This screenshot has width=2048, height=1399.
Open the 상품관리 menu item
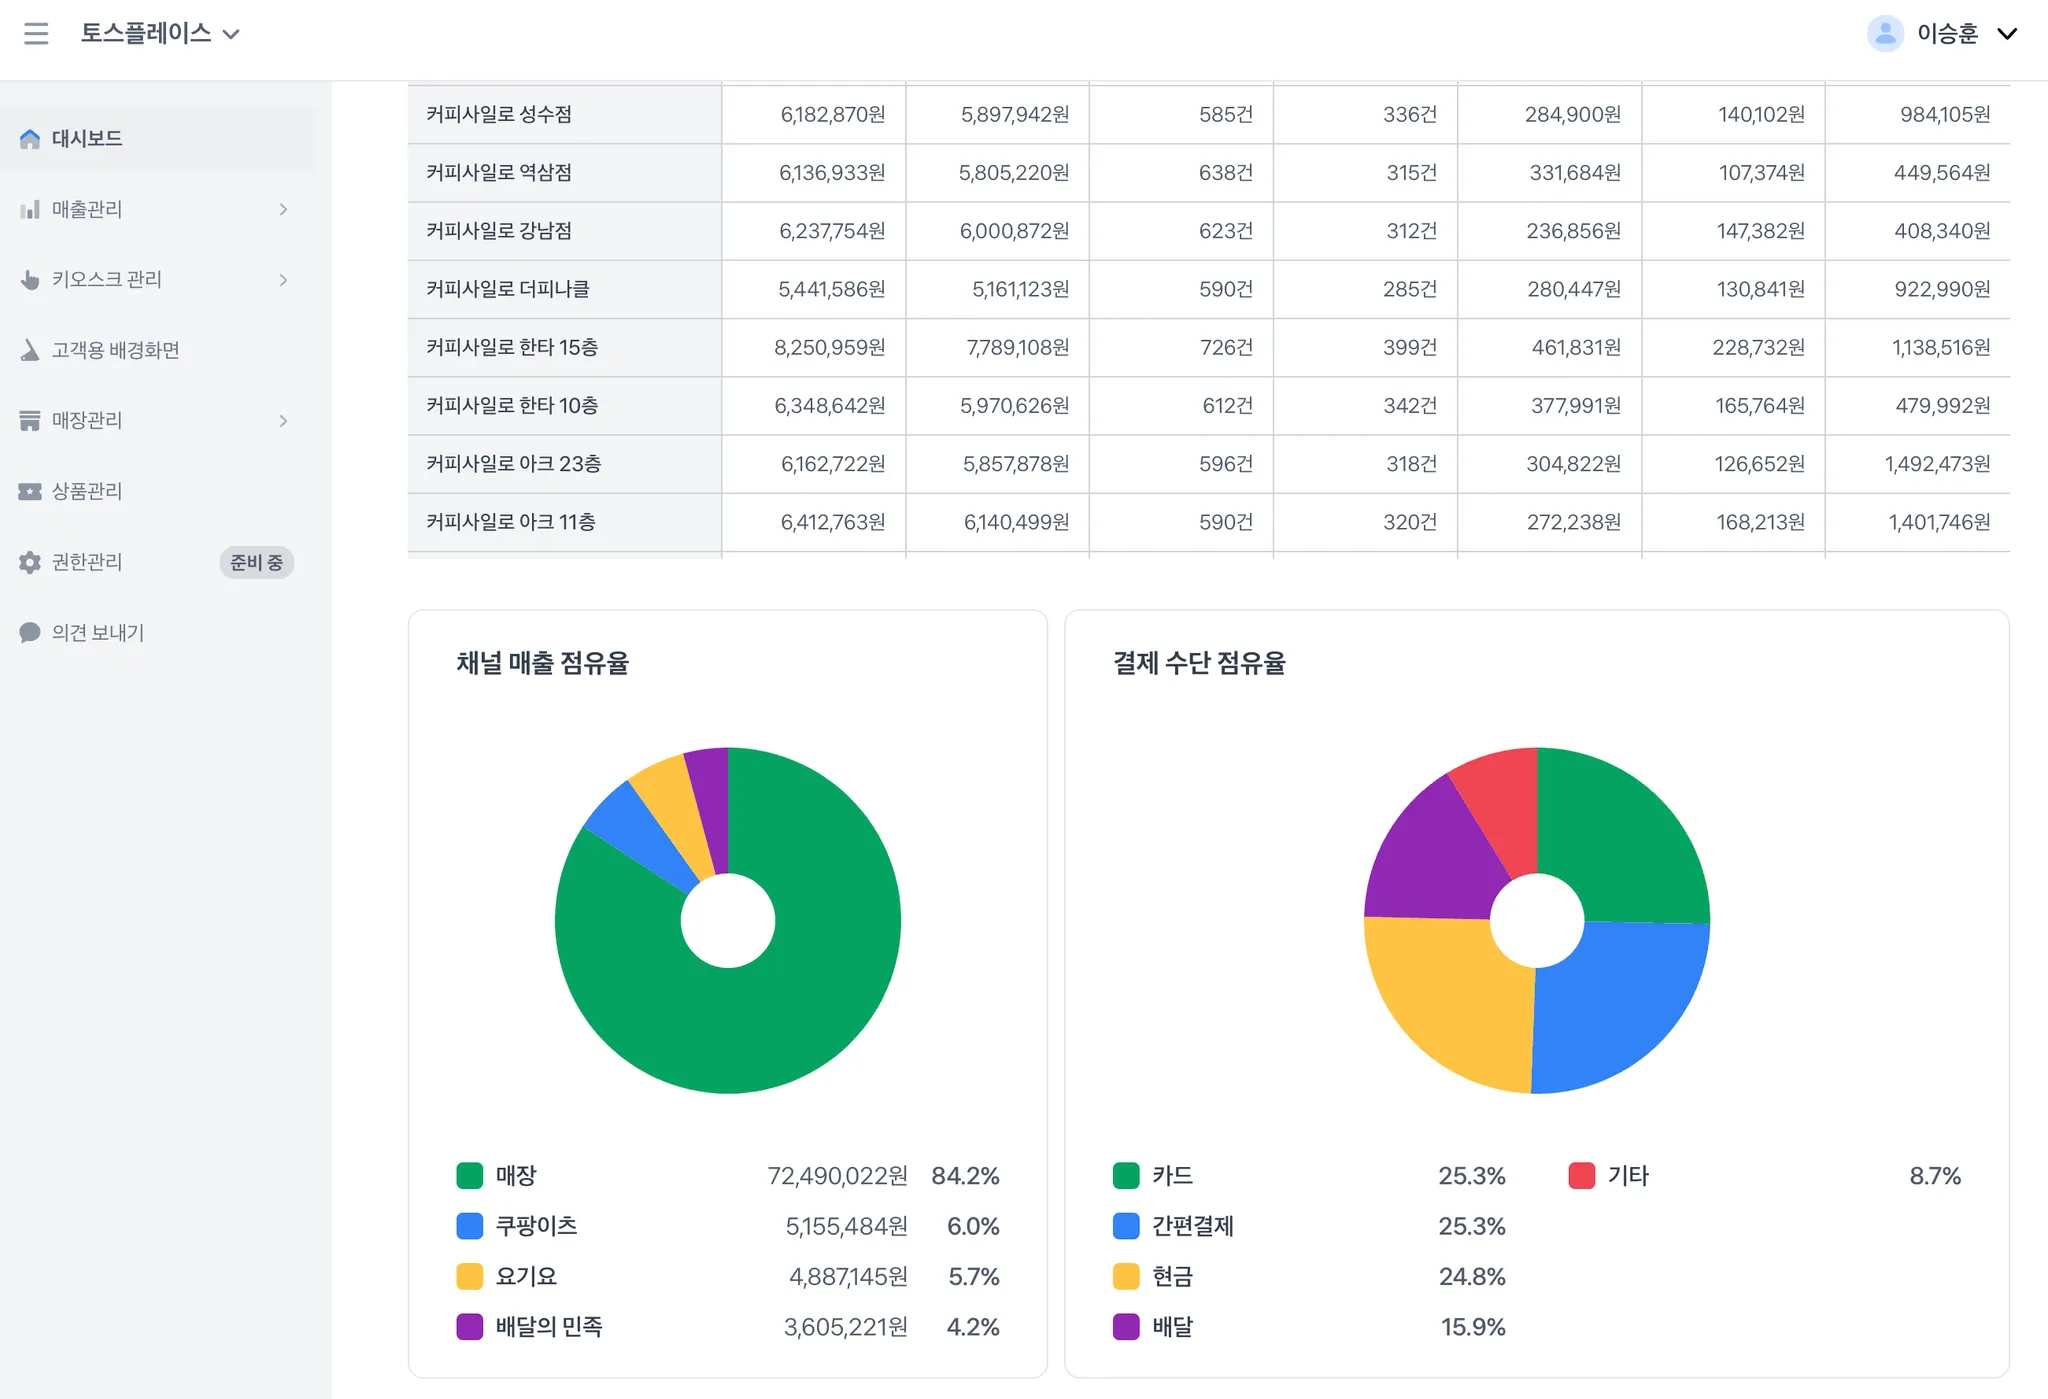(x=87, y=491)
